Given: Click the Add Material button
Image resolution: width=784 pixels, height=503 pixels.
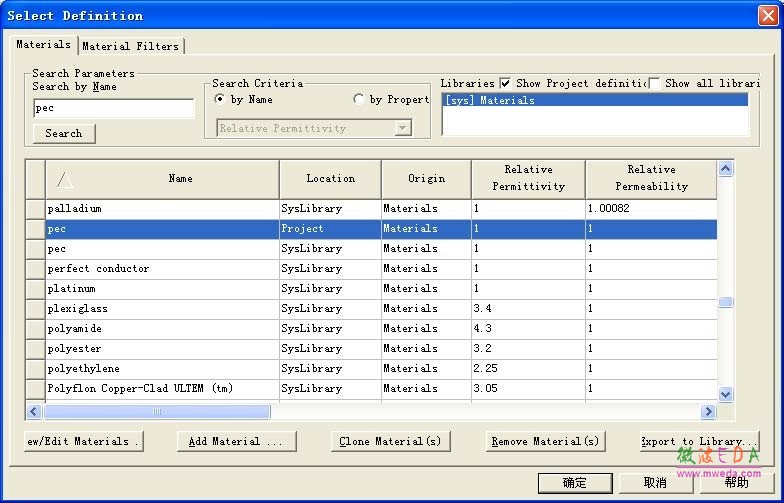Looking at the screenshot, I should tap(236, 442).
